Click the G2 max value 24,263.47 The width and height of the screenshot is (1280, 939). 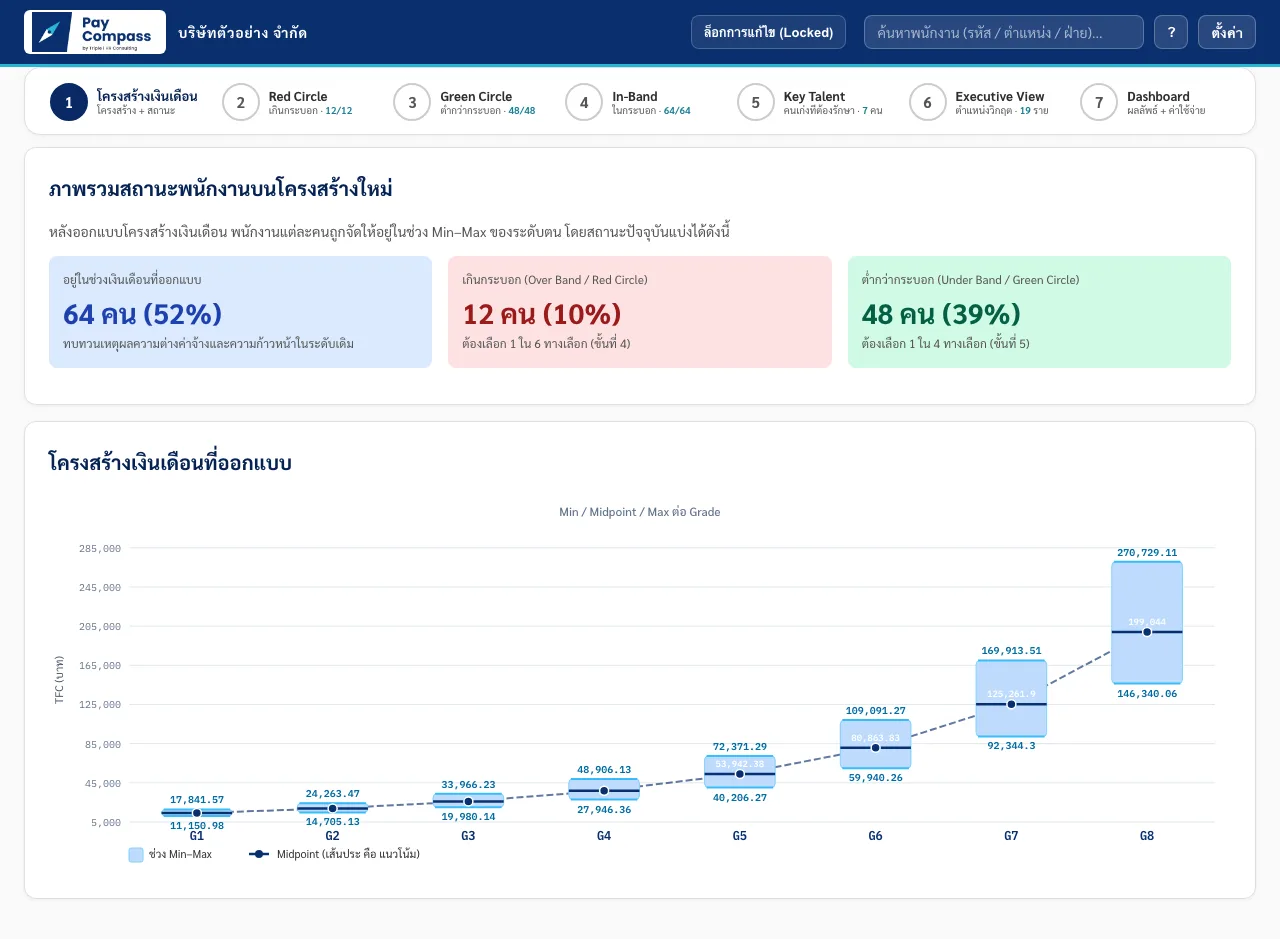click(x=332, y=795)
